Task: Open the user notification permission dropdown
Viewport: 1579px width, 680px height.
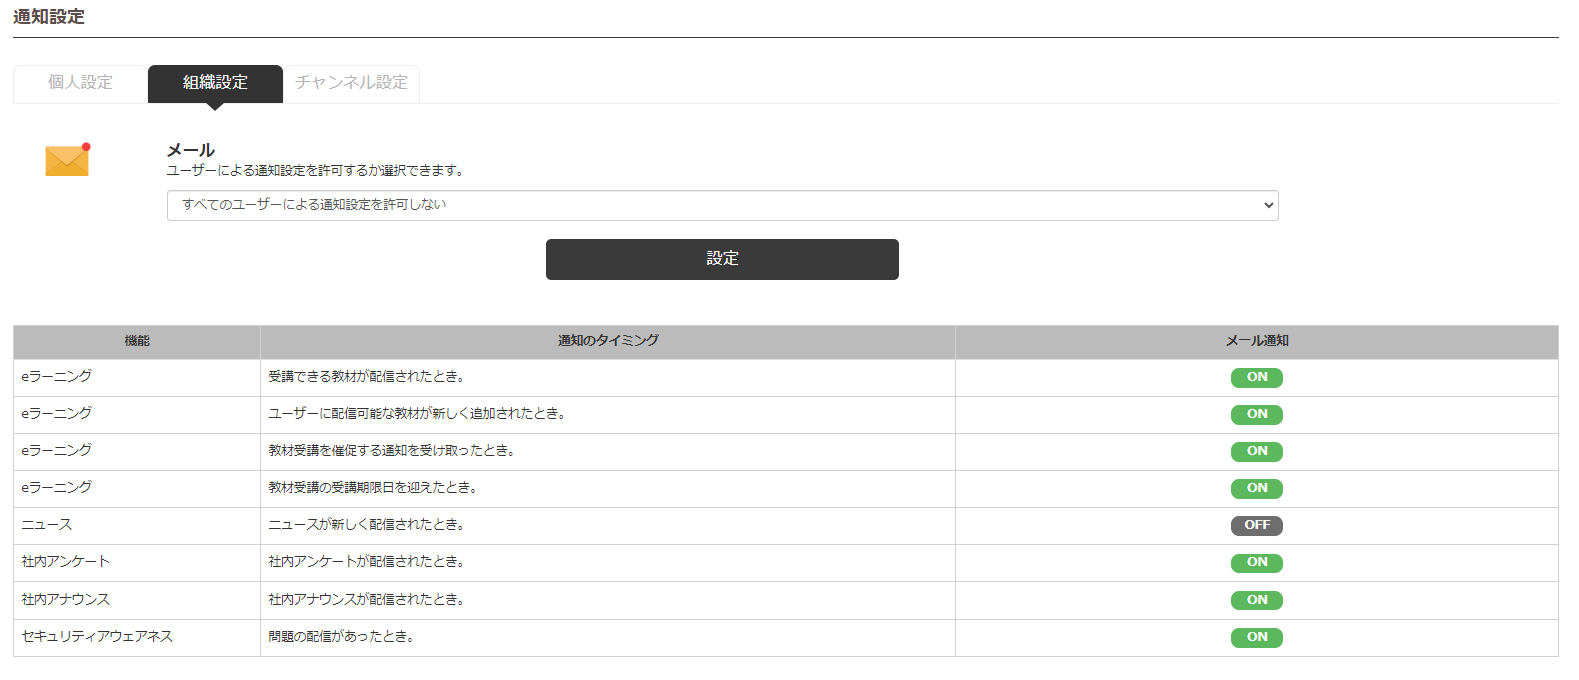Action: point(722,205)
